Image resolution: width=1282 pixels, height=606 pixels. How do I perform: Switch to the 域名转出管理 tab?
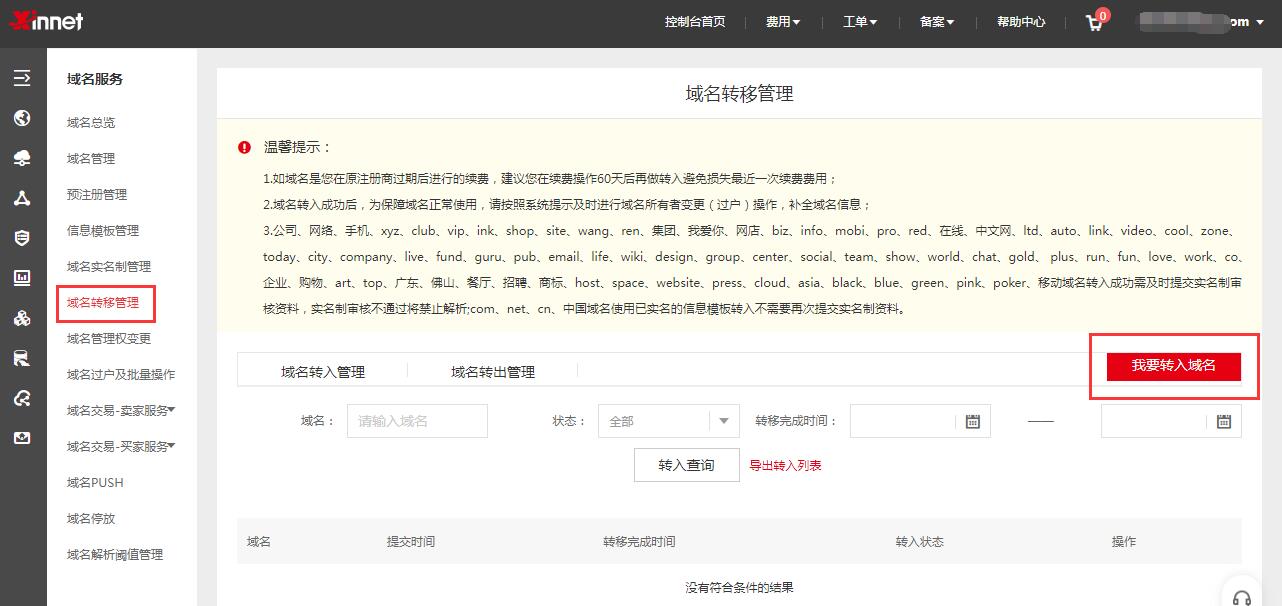tap(492, 372)
